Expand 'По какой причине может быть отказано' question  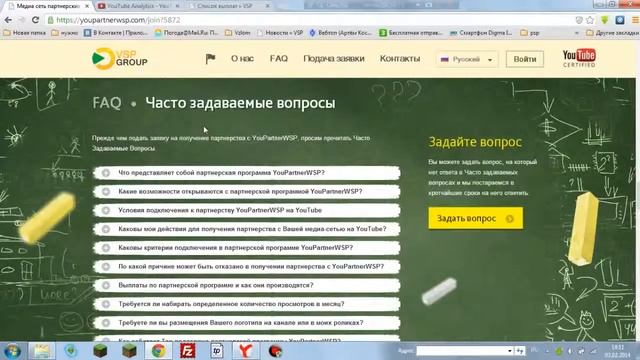pos(247,267)
